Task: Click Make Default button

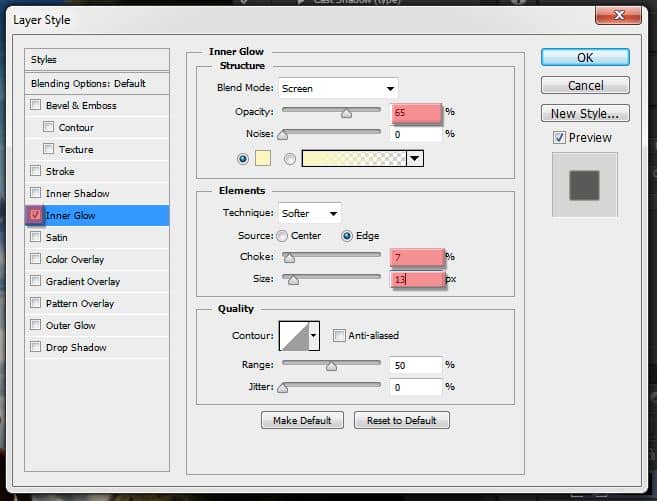Action: click(x=302, y=420)
